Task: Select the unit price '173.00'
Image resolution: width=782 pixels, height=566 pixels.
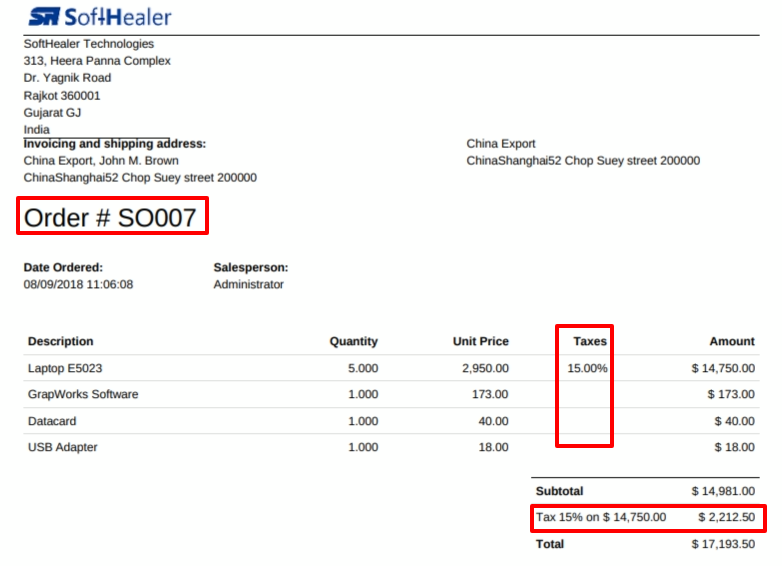Action: (x=490, y=394)
